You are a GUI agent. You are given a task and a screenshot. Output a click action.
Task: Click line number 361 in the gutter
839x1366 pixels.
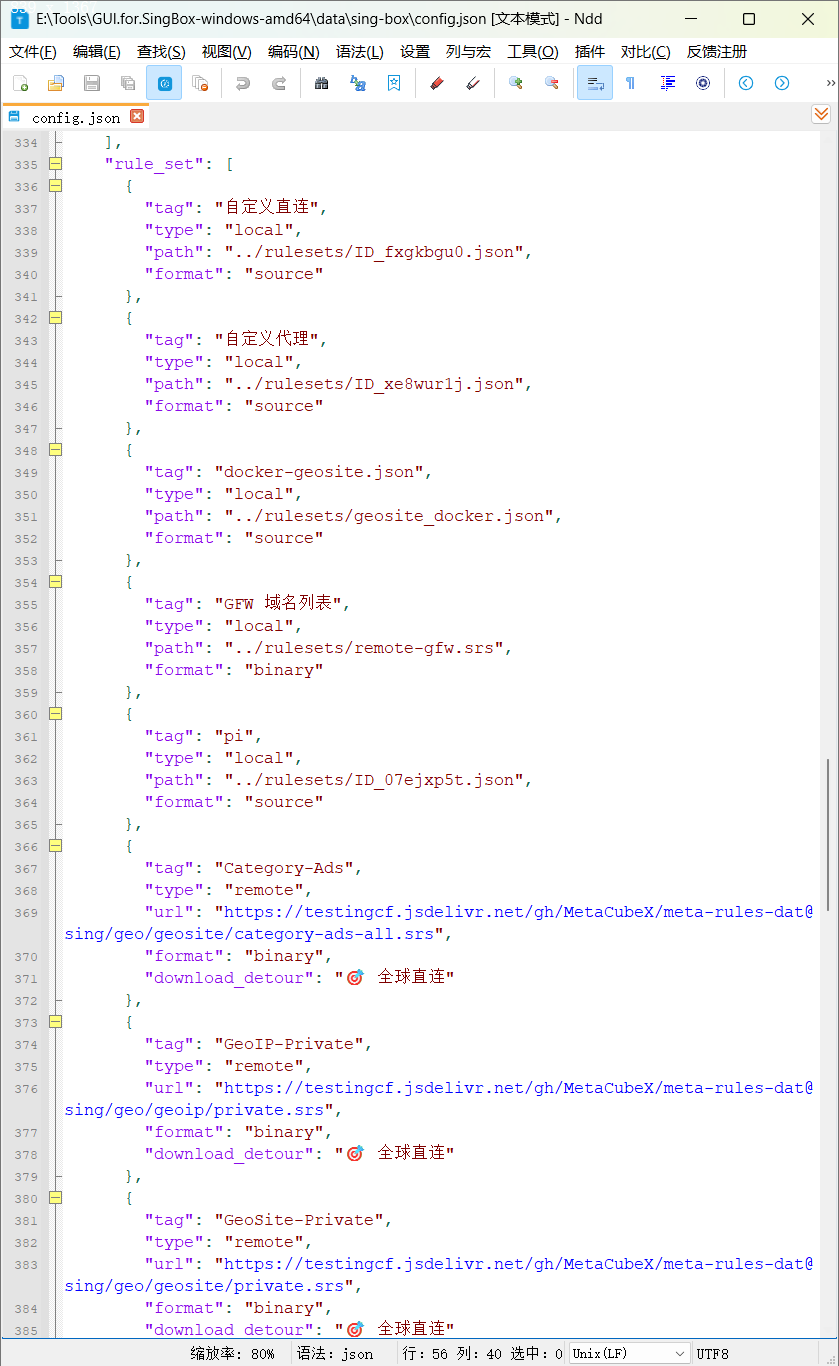[x=27, y=736]
